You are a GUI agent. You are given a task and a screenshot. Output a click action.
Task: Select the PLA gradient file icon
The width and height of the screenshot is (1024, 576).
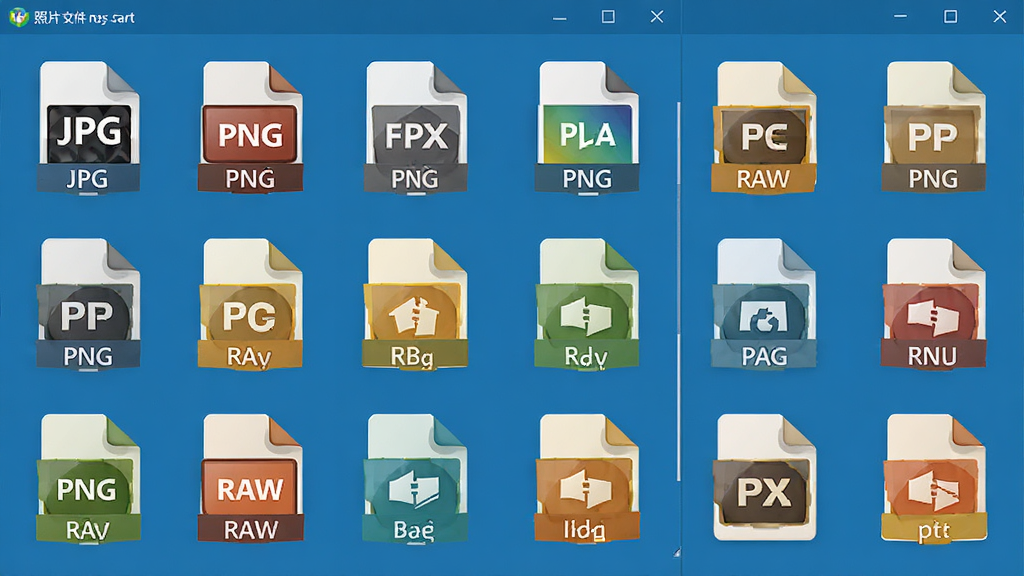pos(586,127)
